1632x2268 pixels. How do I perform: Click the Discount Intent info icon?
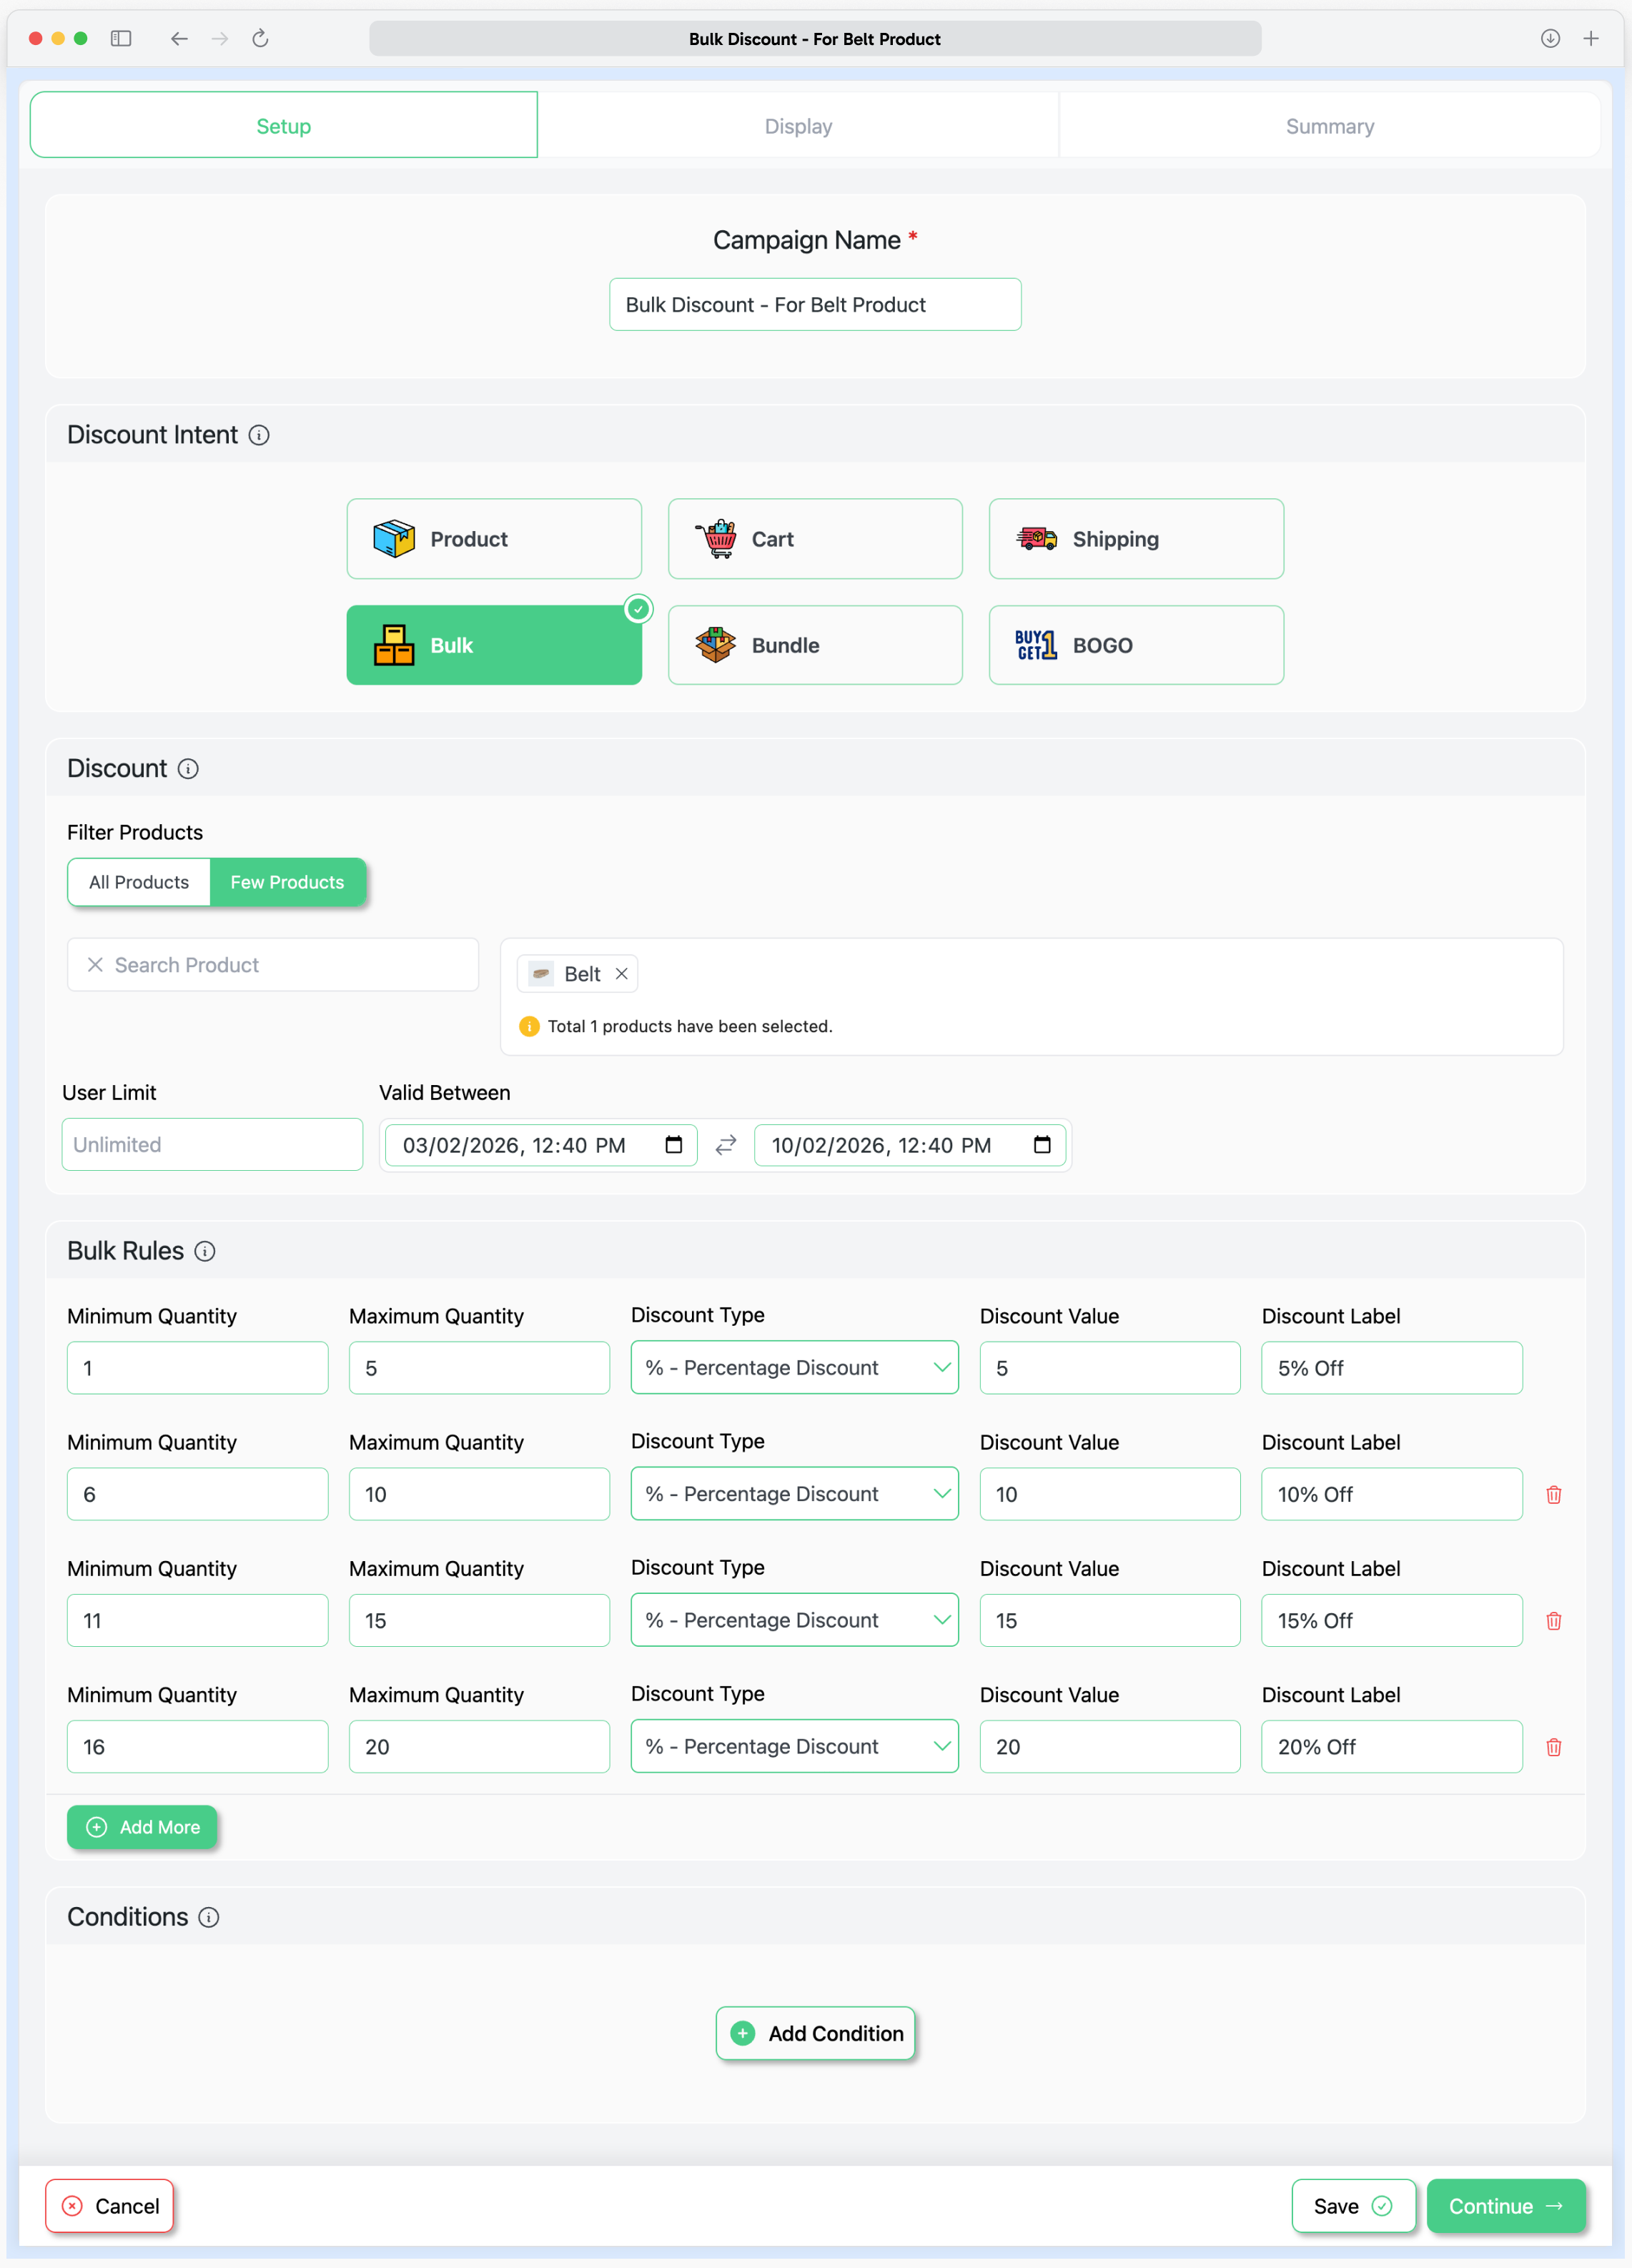[x=259, y=435]
